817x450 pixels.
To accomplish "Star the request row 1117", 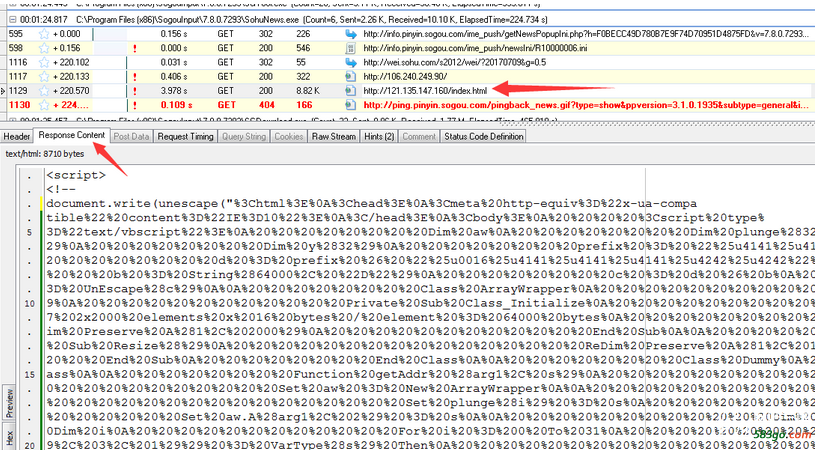I will tap(44, 77).
